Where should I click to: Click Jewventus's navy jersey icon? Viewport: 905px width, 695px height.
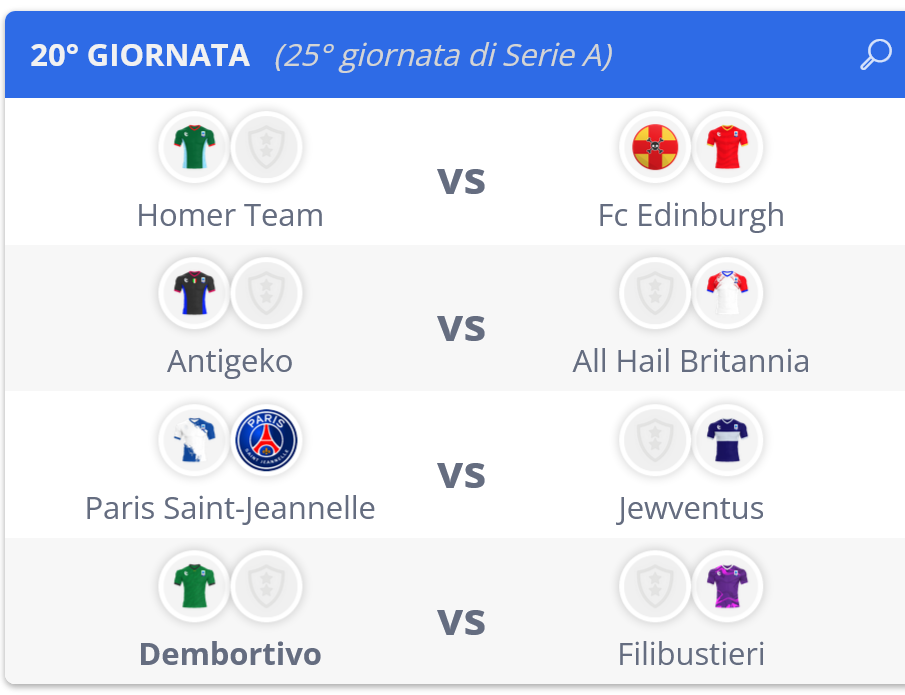click(727, 440)
